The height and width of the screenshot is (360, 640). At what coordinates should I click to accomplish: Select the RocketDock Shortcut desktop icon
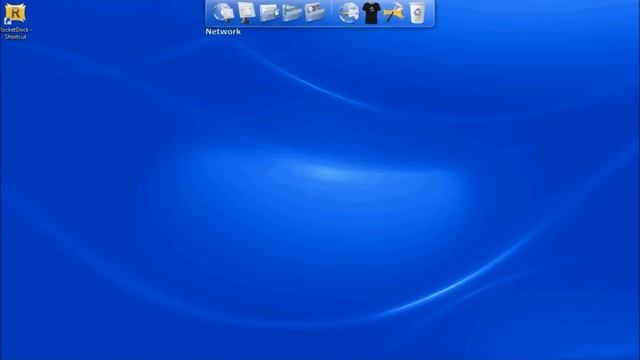point(15,21)
